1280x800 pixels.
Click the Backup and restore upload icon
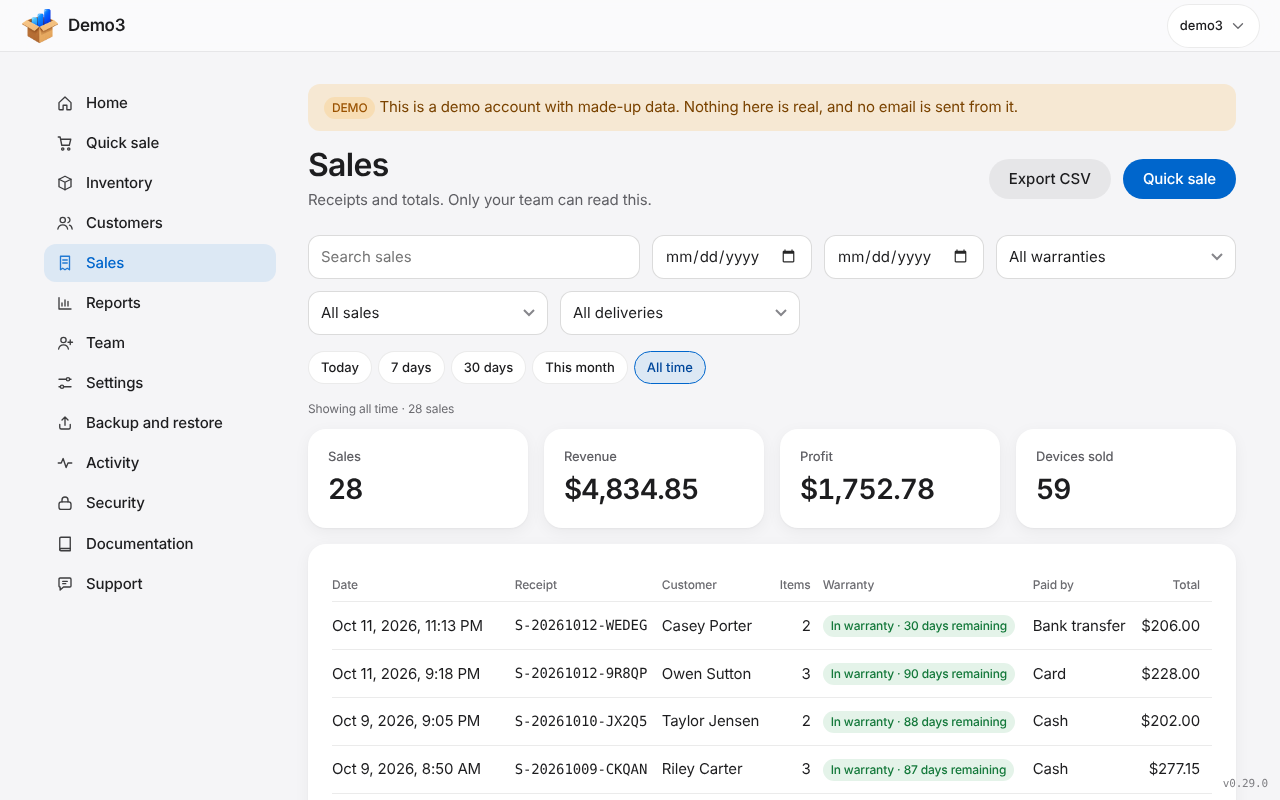(65, 423)
